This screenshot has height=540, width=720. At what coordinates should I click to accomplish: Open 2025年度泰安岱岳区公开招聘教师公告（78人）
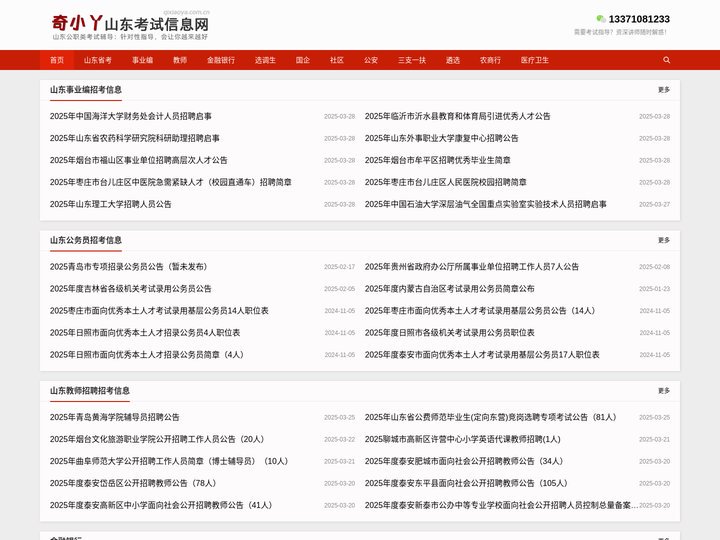pyautogui.click(x=133, y=484)
